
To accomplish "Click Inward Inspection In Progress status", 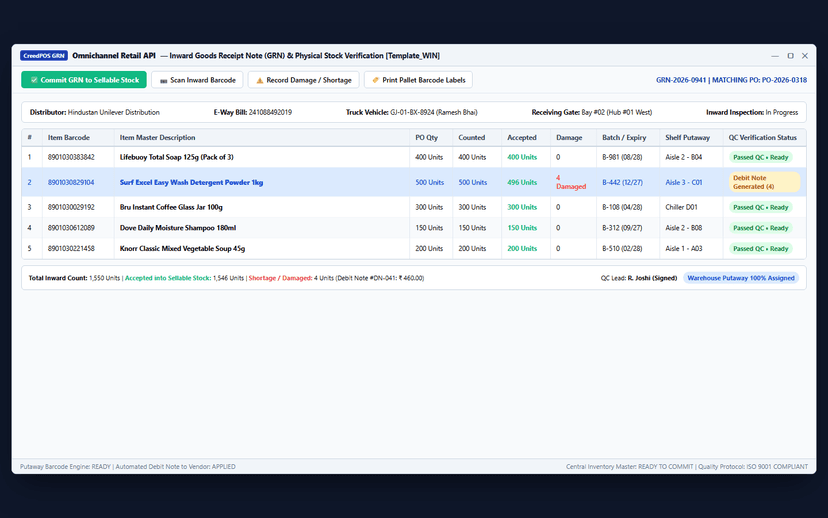I will point(752,112).
